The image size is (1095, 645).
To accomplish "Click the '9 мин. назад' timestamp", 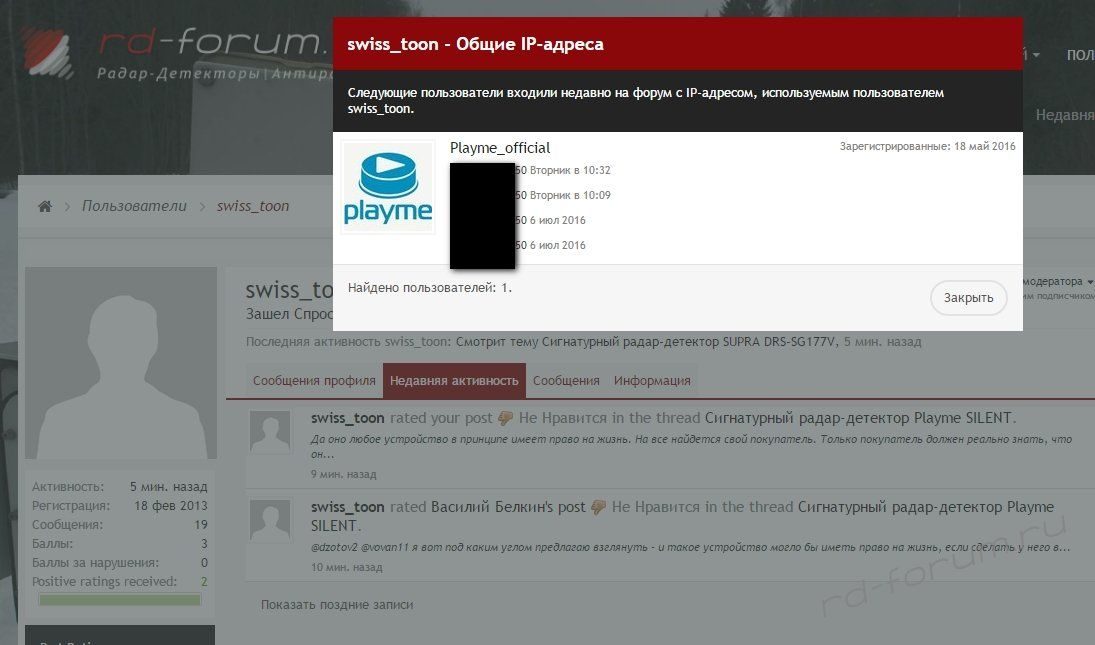I will point(344,474).
